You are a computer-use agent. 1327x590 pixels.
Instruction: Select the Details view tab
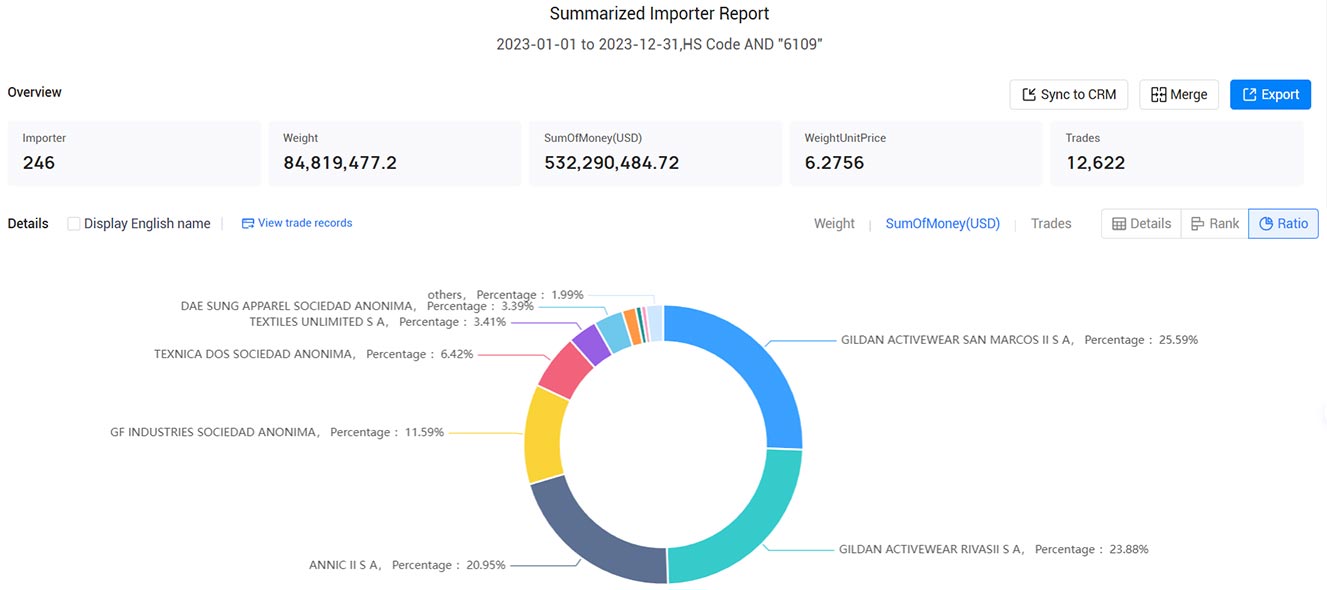[x=1142, y=224]
